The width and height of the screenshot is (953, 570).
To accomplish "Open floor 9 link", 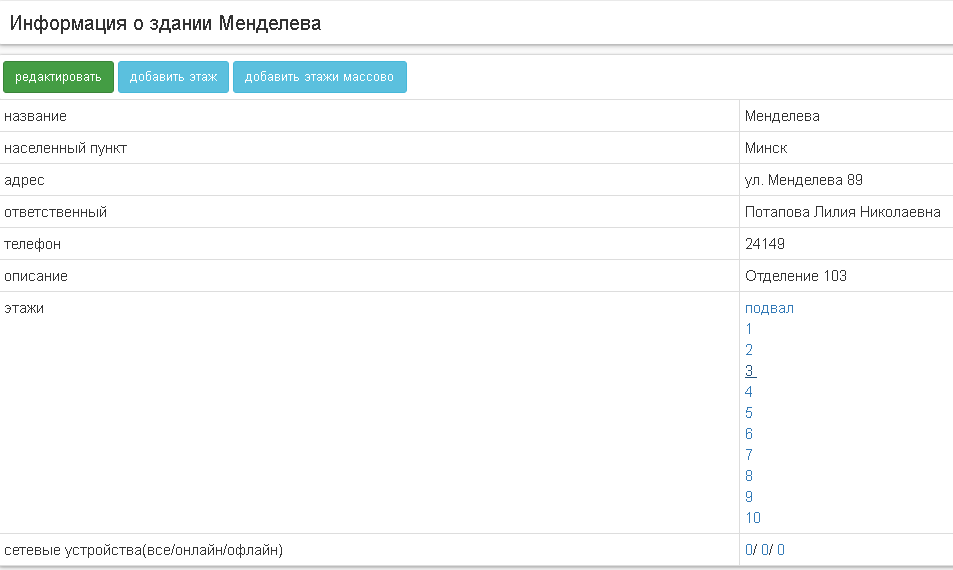I will tap(749, 497).
